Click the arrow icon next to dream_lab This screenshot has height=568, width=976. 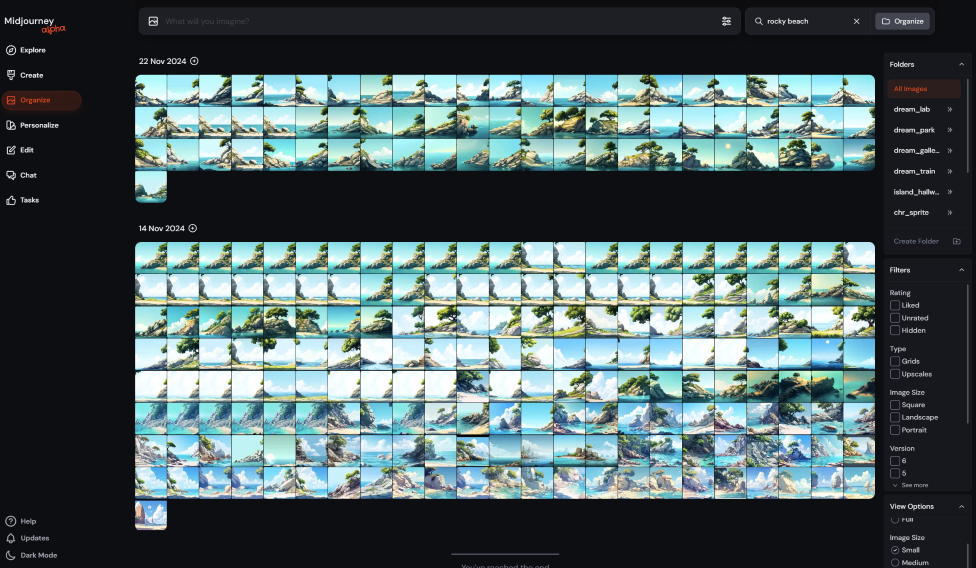tap(950, 109)
